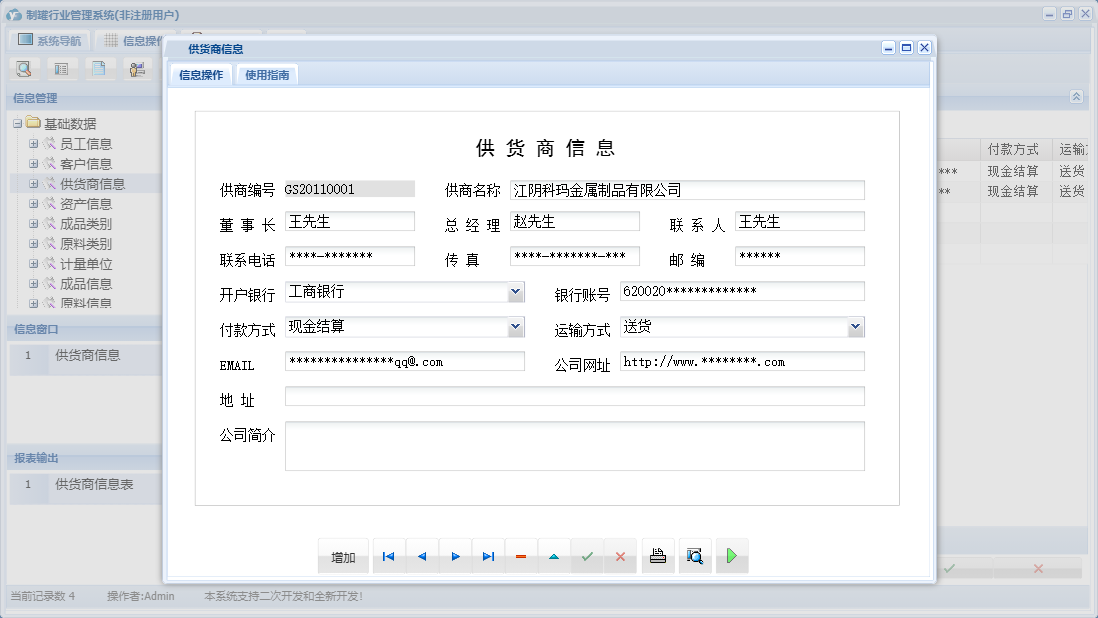Click the EMAIL input field
The image size is (1098, 618).
[x=405, y=361]
